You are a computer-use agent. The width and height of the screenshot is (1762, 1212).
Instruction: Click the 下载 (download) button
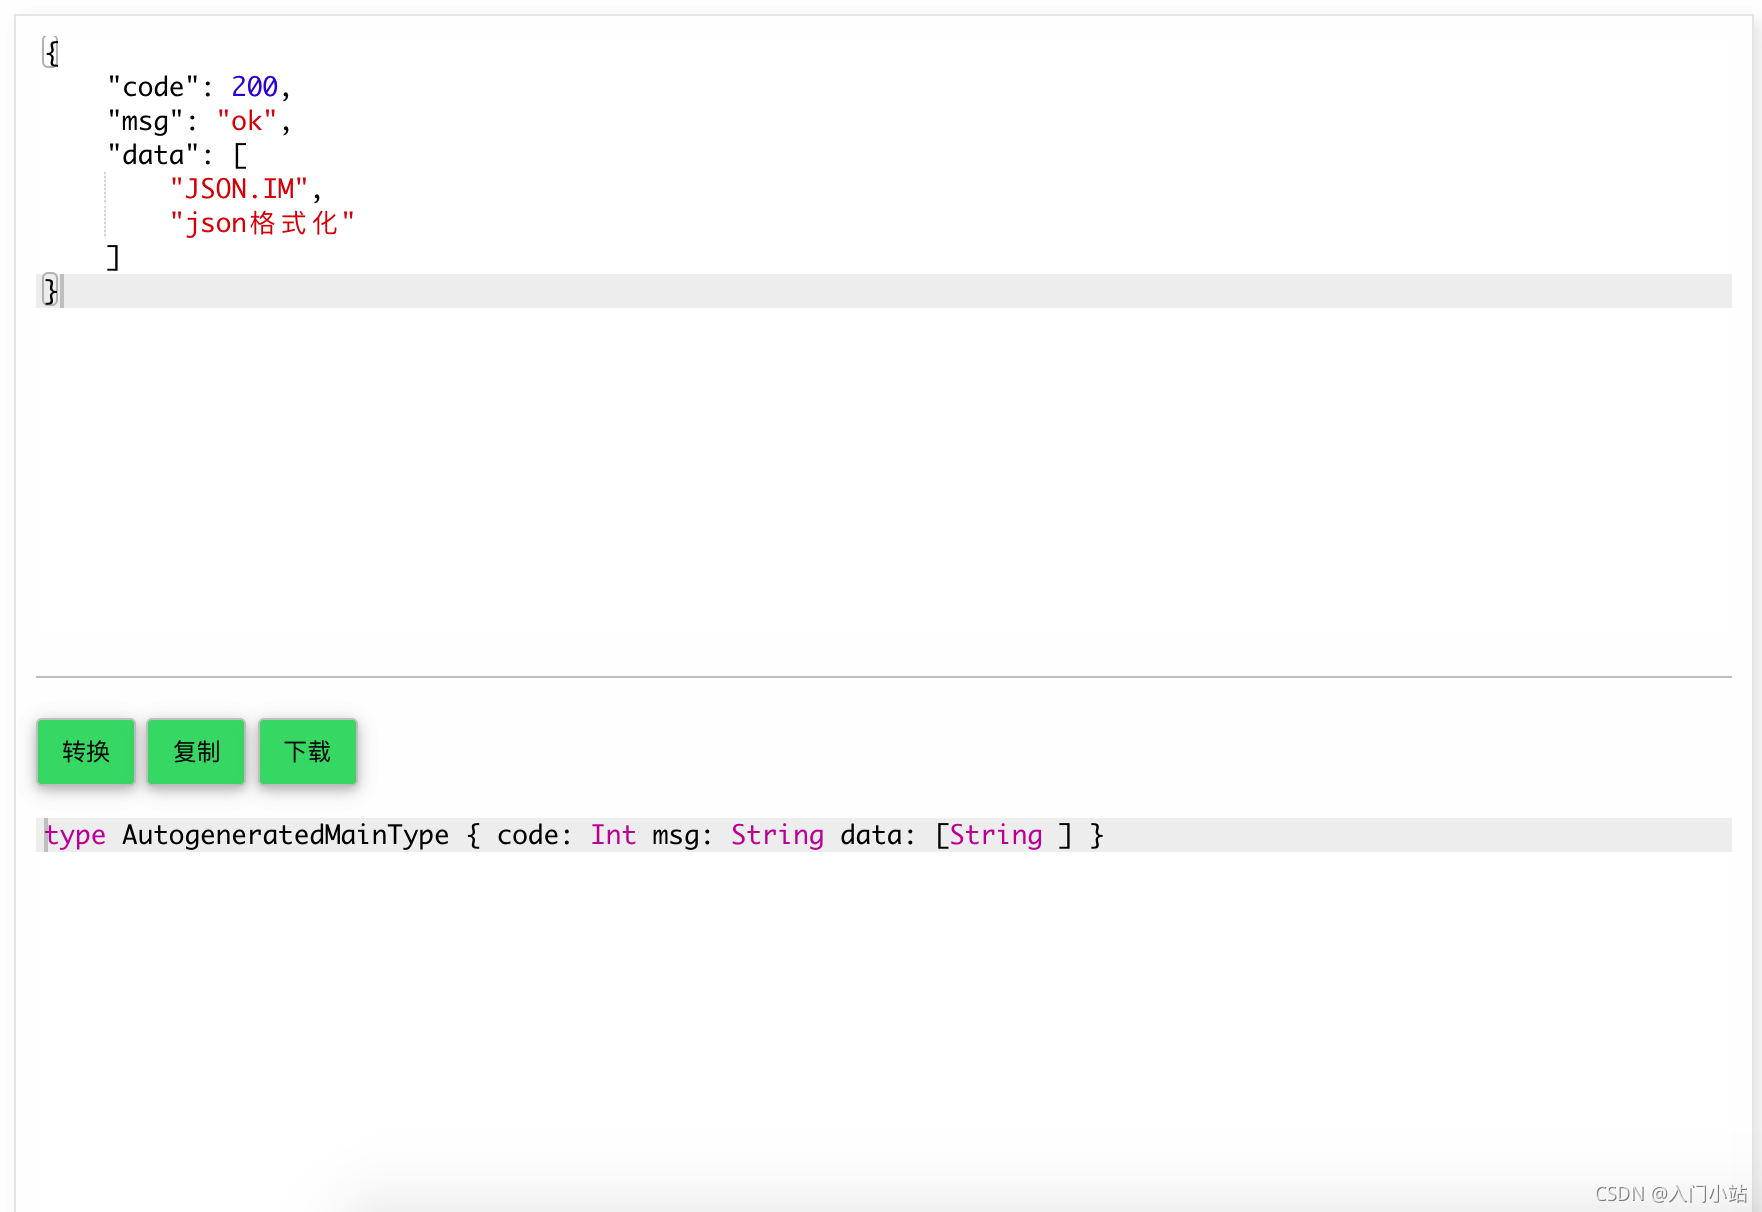click(x=308, y=751)
